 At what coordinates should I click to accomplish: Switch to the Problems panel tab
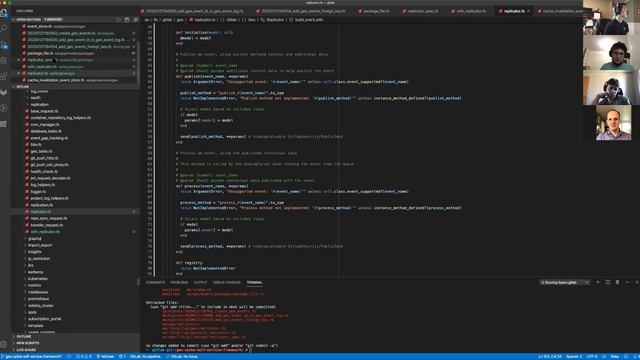tap(179, 282)
